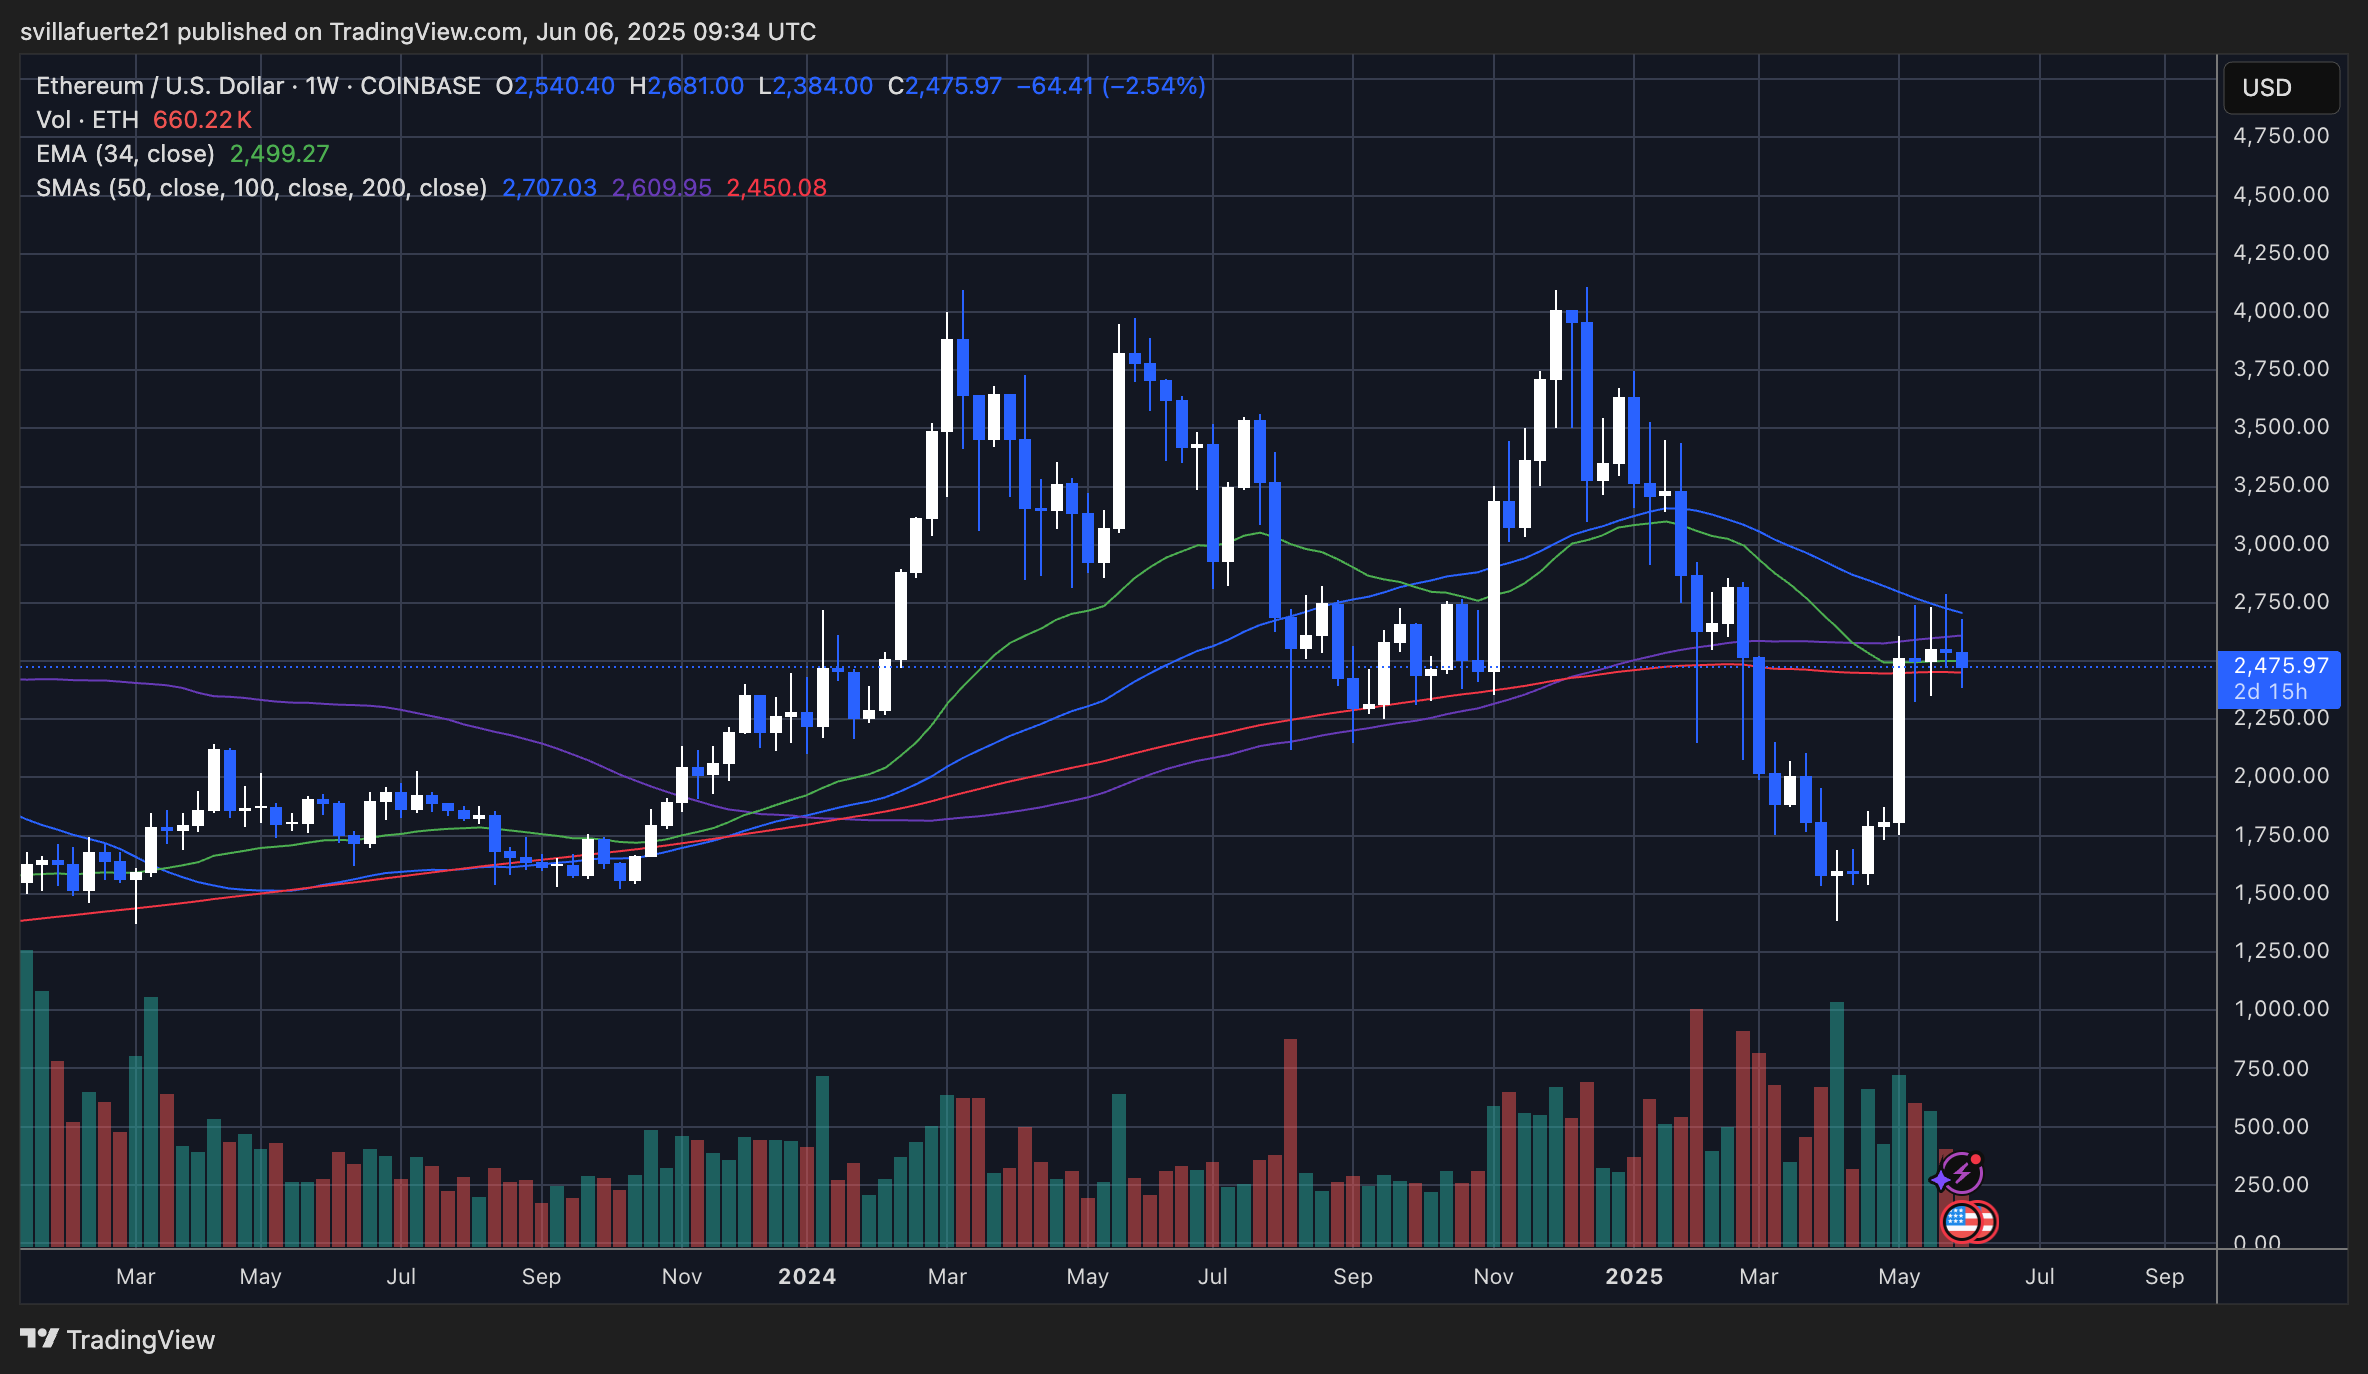Click the Ethereum / U.S. Dollar symbol title
Image resolution: width=2368 pixels, height=1374 pixels.
[x=160, y=86]
